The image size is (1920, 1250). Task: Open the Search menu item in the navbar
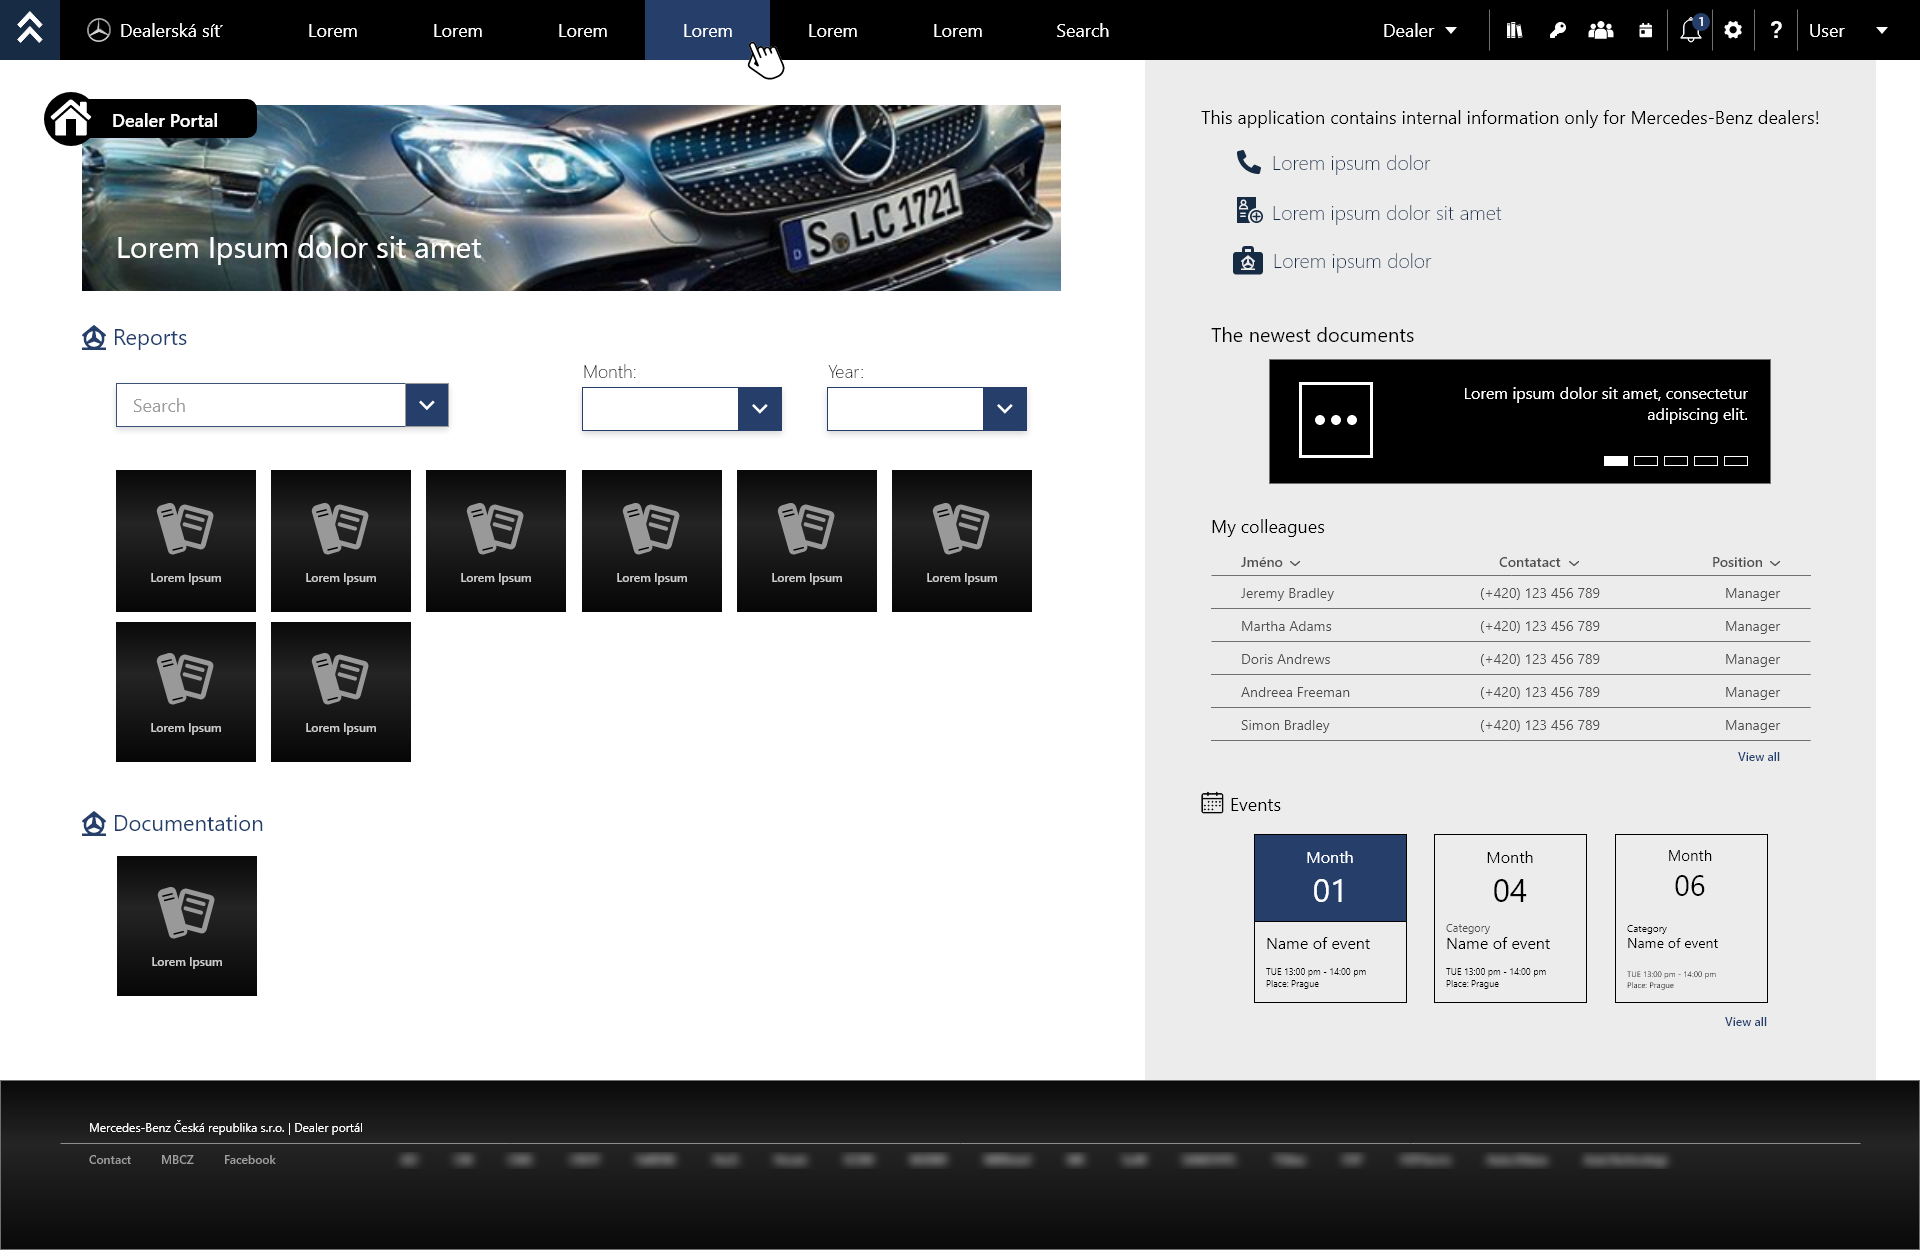point(1082,30)
